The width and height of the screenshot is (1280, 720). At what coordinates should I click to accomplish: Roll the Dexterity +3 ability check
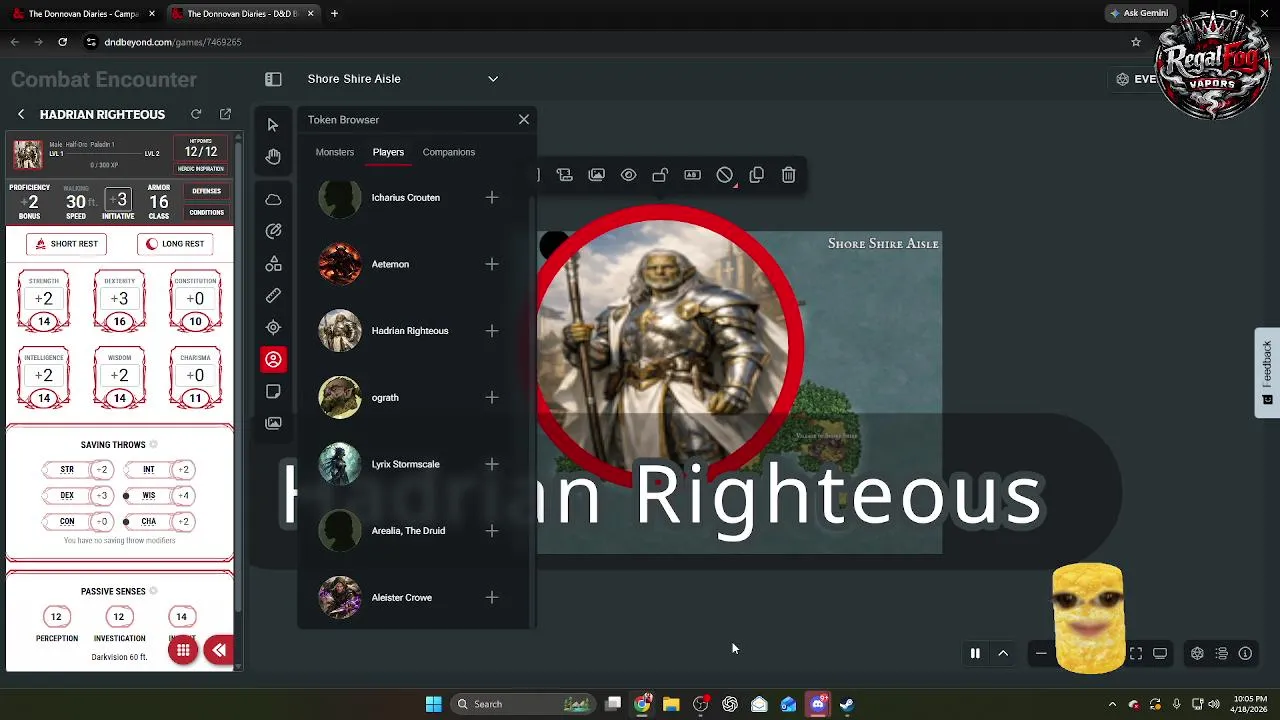[x=119, y=299]
